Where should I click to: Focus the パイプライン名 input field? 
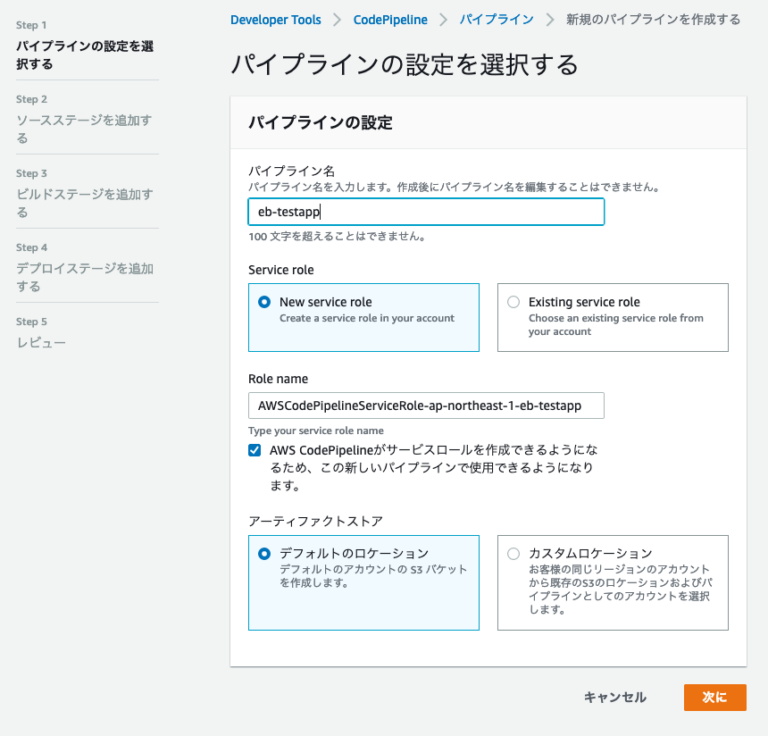tap(426, 212)
